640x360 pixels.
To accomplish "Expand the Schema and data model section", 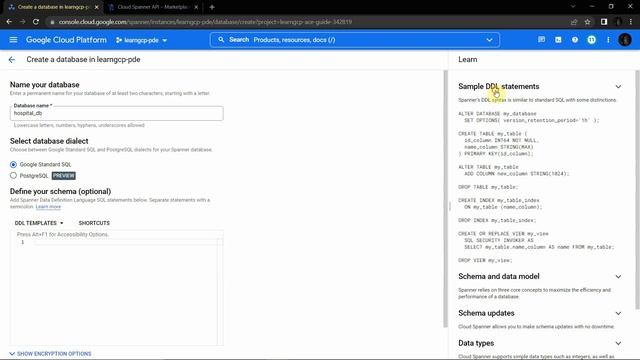I will [x=618, y=277].
